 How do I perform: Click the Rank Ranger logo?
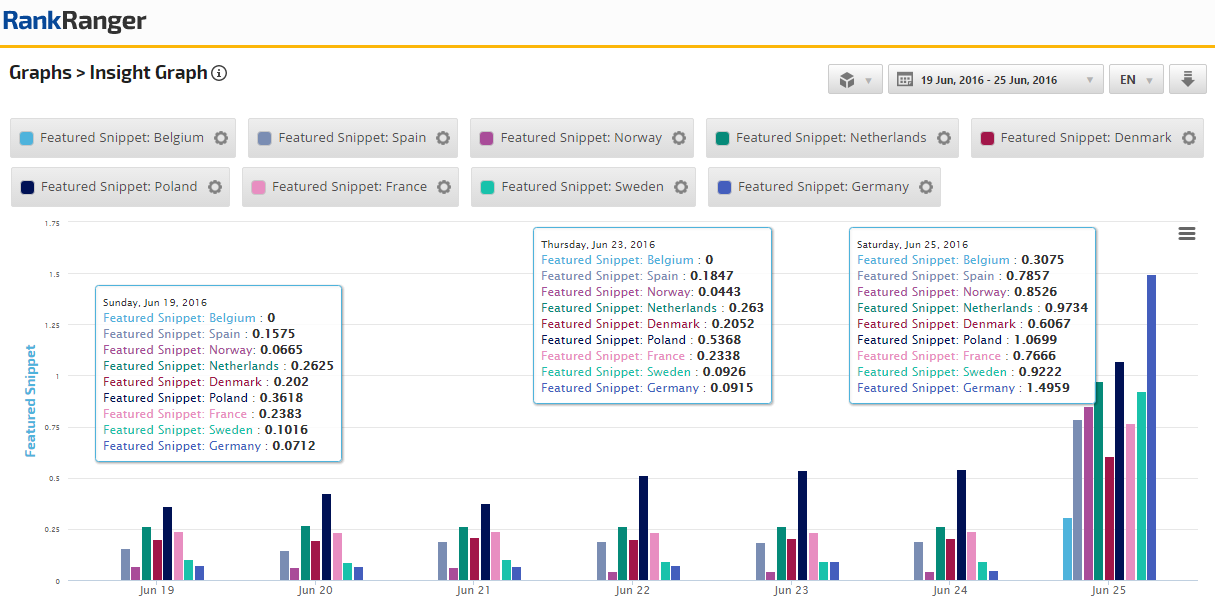pos(75,20)
